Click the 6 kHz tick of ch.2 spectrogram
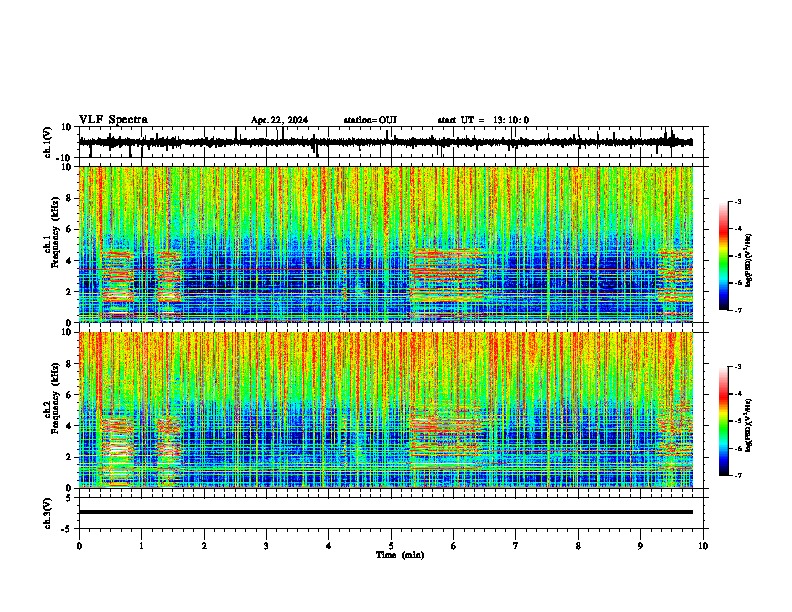This screenshot has height=612, width=792. 69,395
